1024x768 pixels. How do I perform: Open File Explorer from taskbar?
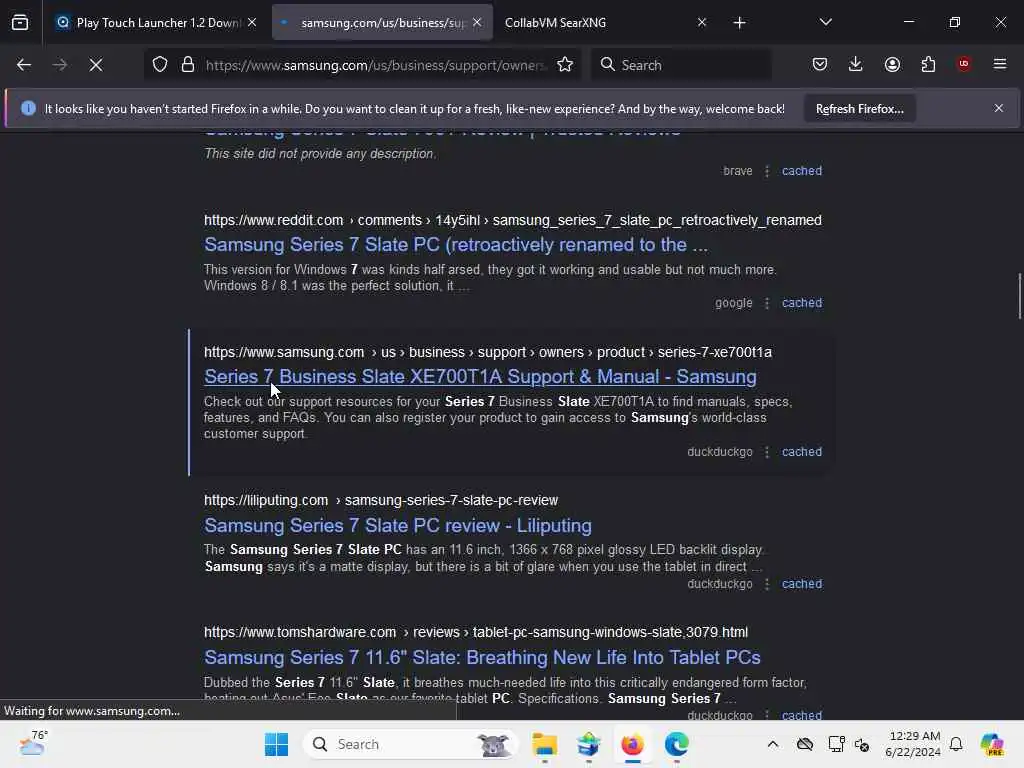(544, 744)
